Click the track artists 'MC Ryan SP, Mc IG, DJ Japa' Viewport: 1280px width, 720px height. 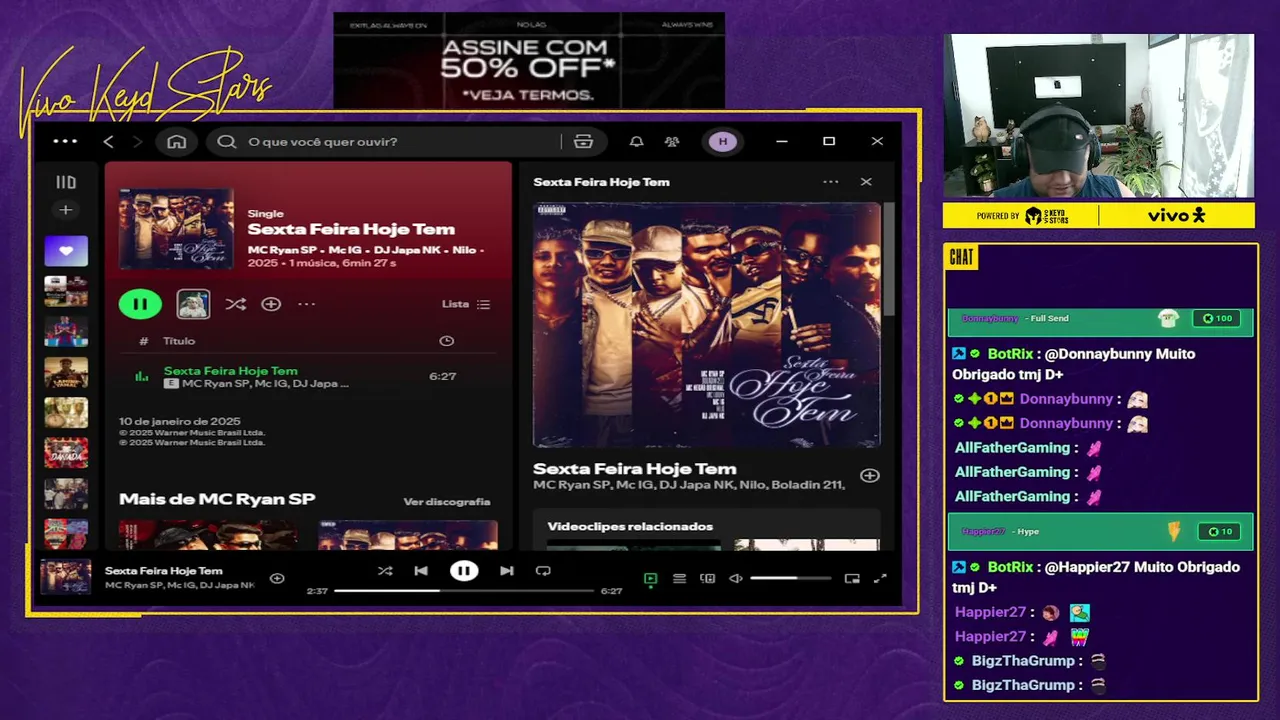[x=265, y=384]
